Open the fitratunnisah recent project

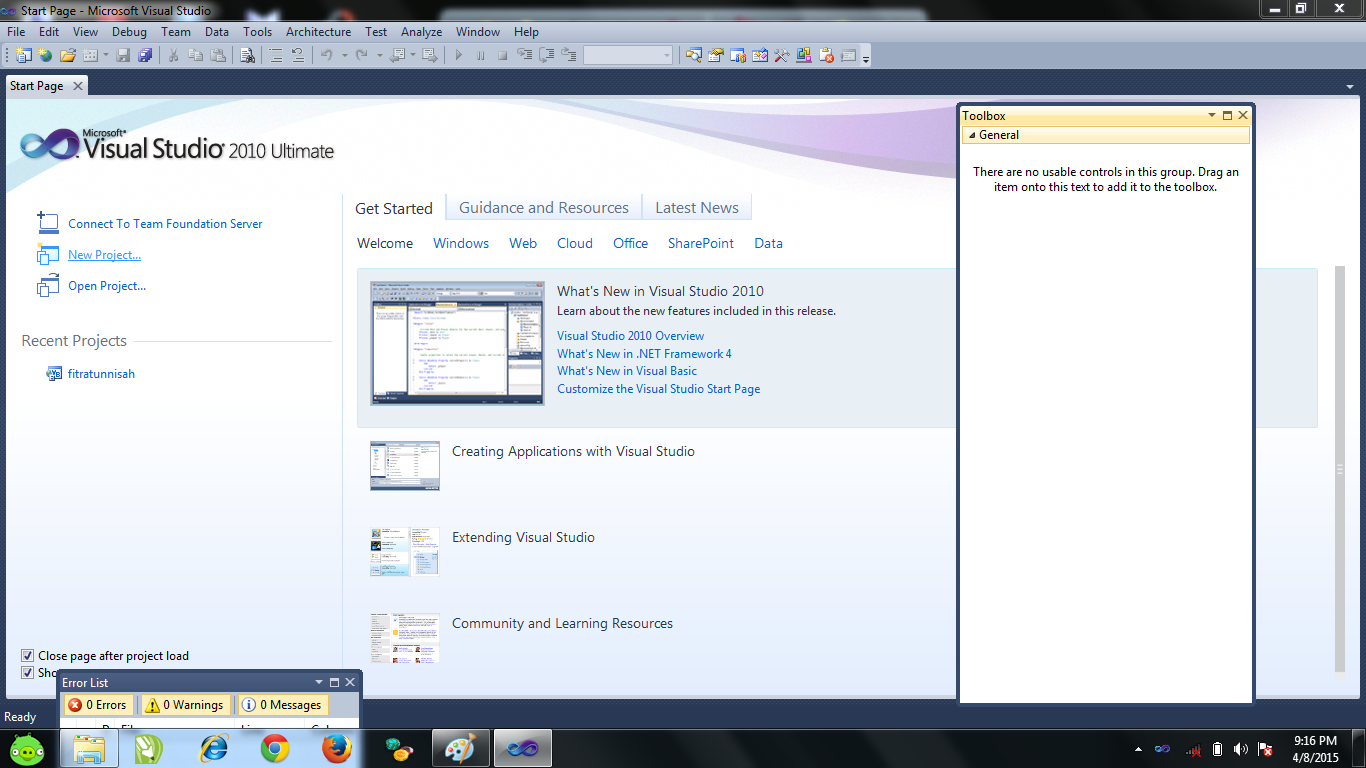(100, 373)
